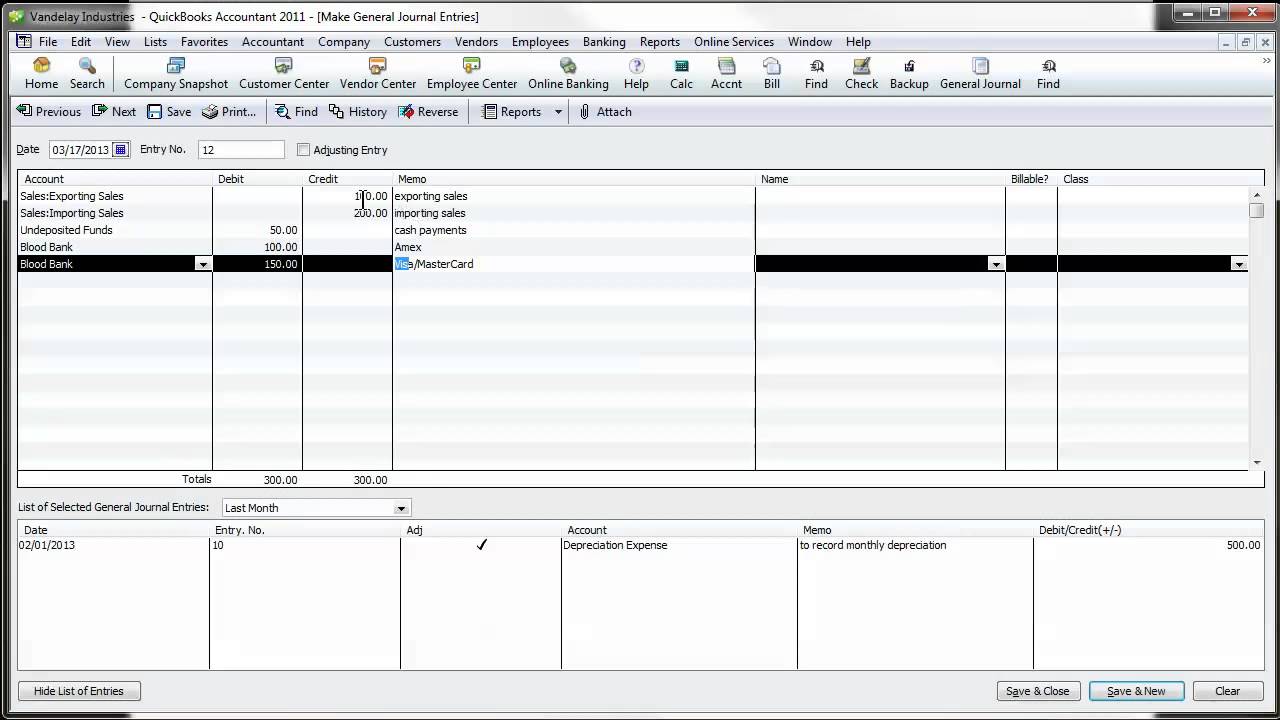Click the Visa/MasterCard memo cell
Image resolution: width=1280 pixels, height=720 pixels.
(574, 264)
